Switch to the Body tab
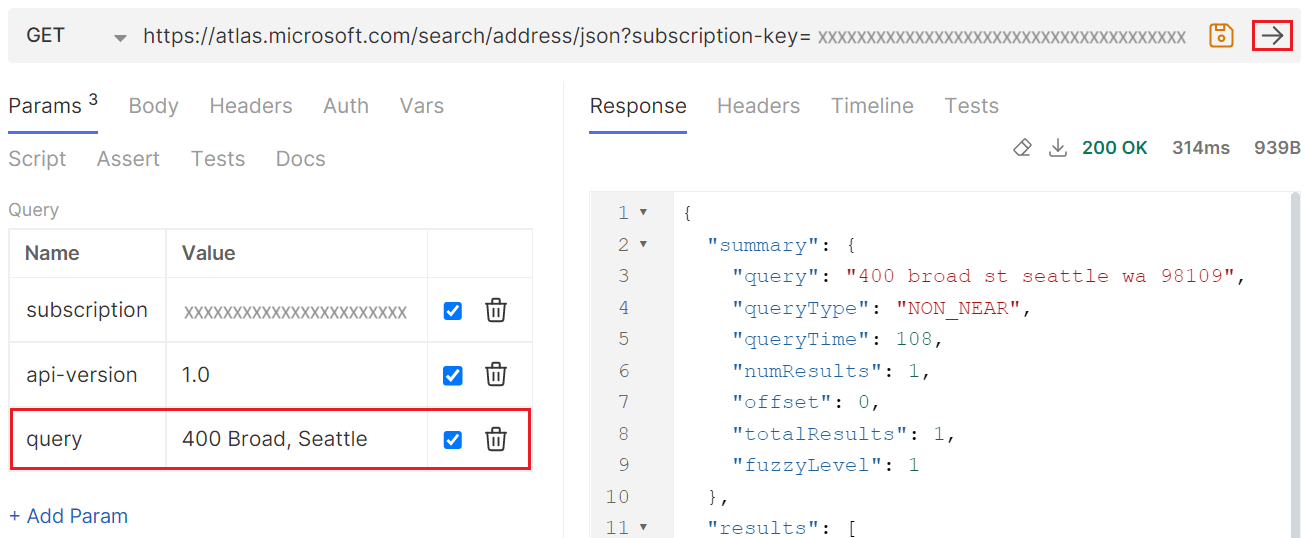The height and width of the screenshot is (538, 1306). click(x=153, y=106)
